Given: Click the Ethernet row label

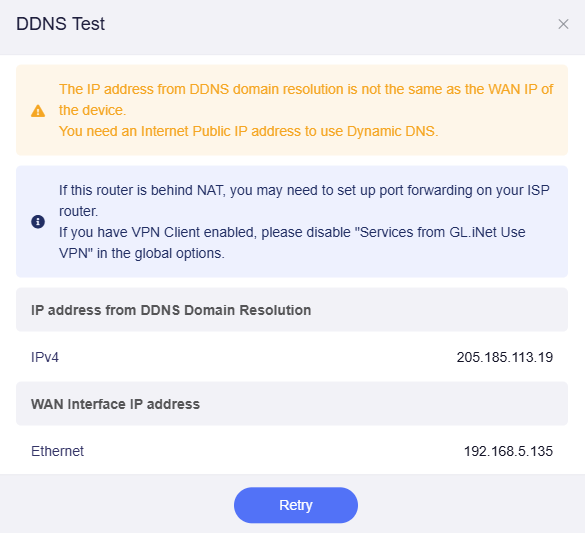Looking at the screenshot, I should click(57, 451).
